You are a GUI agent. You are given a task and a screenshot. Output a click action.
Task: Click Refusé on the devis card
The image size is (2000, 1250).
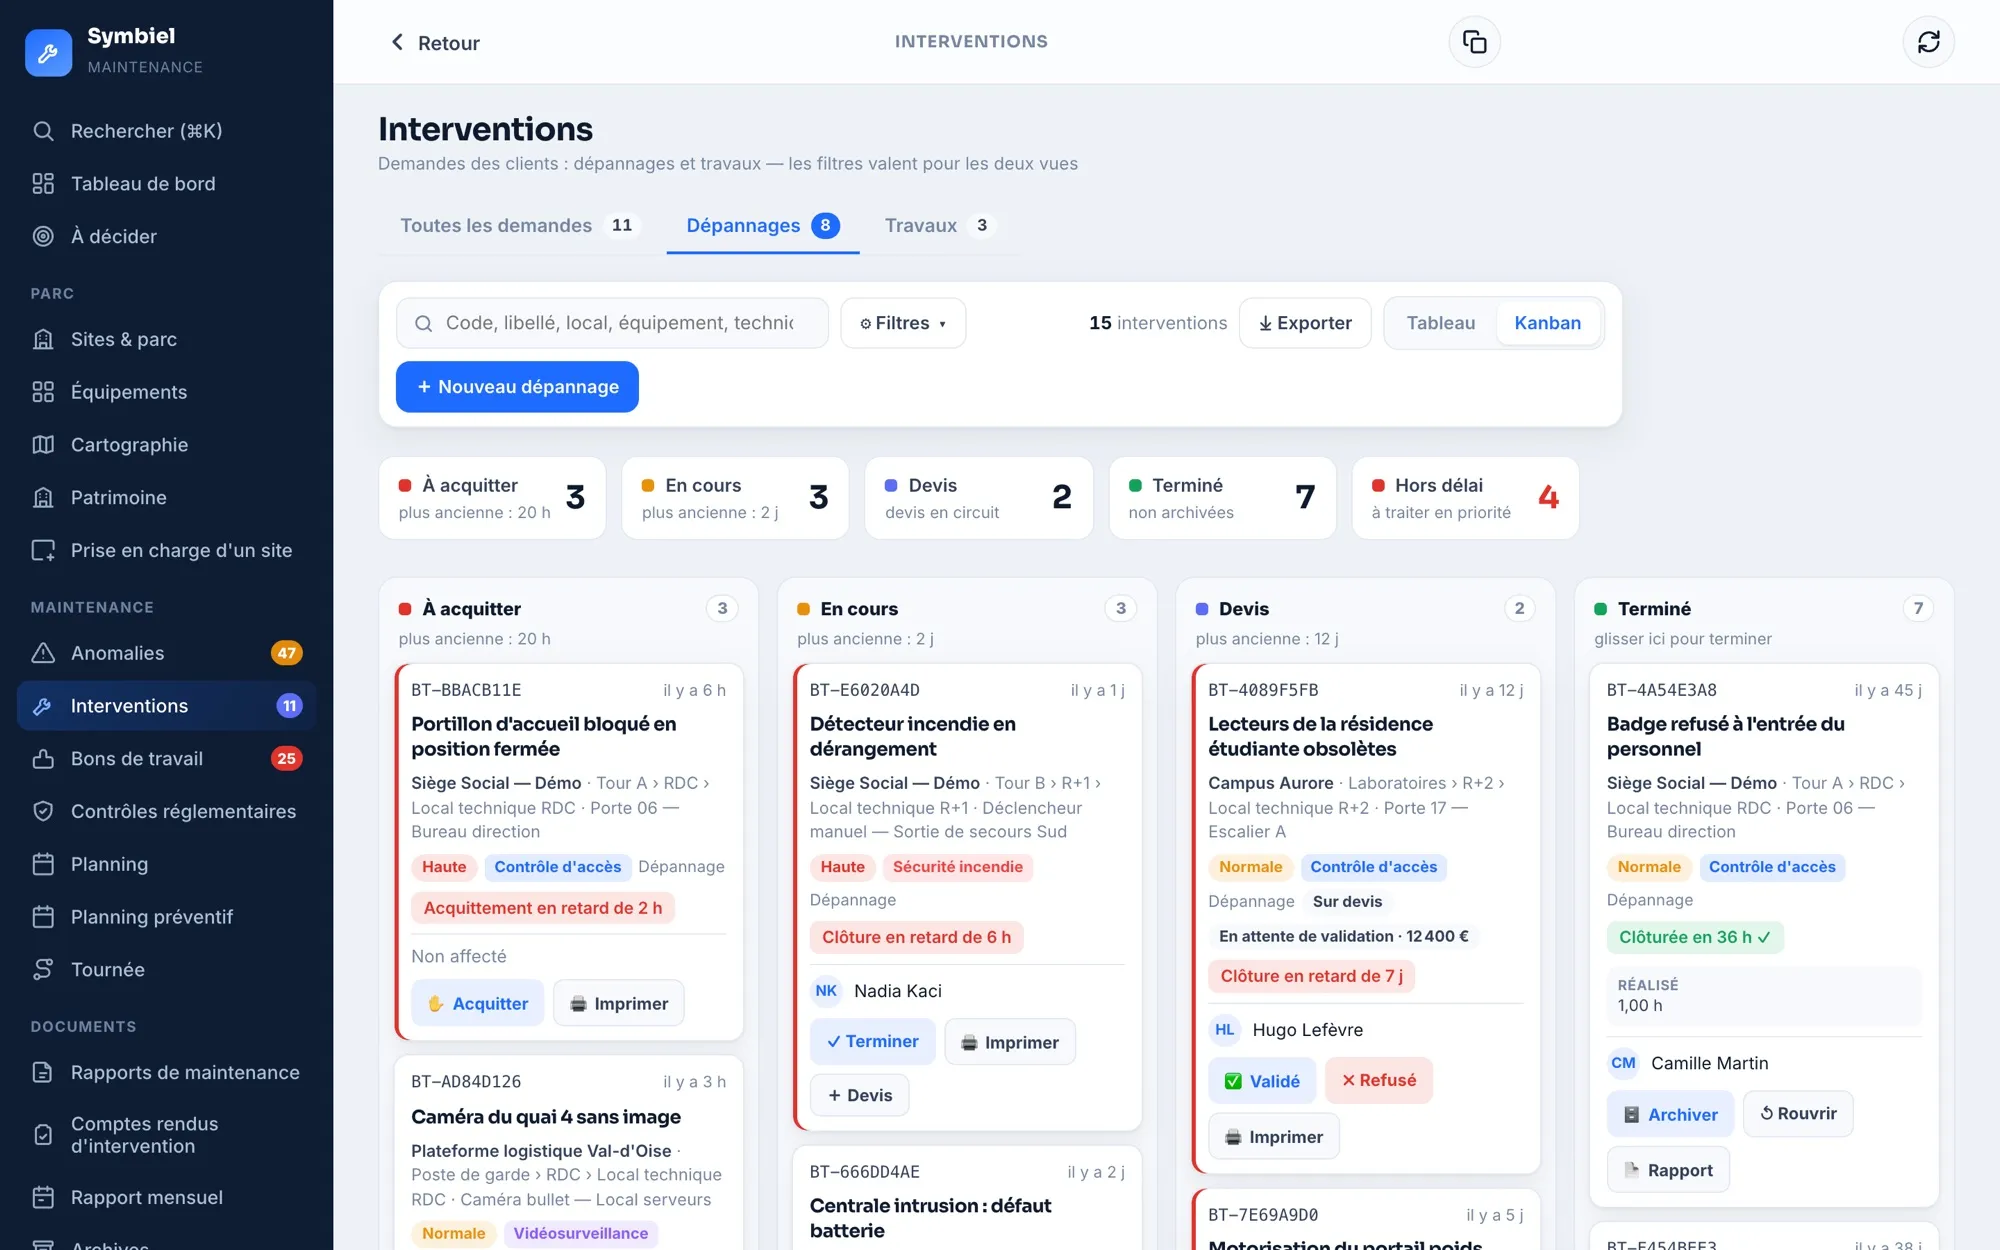(1378, 1081)
